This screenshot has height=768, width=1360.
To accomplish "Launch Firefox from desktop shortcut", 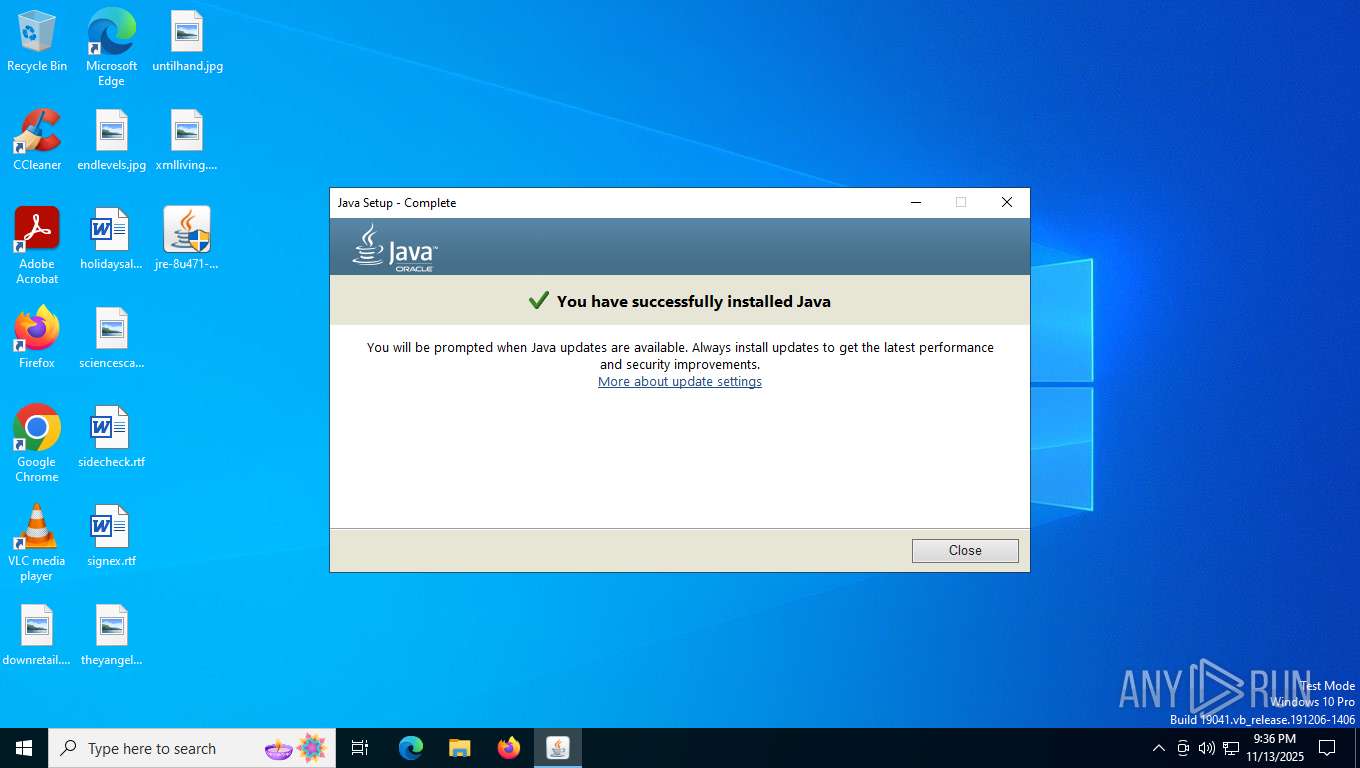I will point(37,338).
